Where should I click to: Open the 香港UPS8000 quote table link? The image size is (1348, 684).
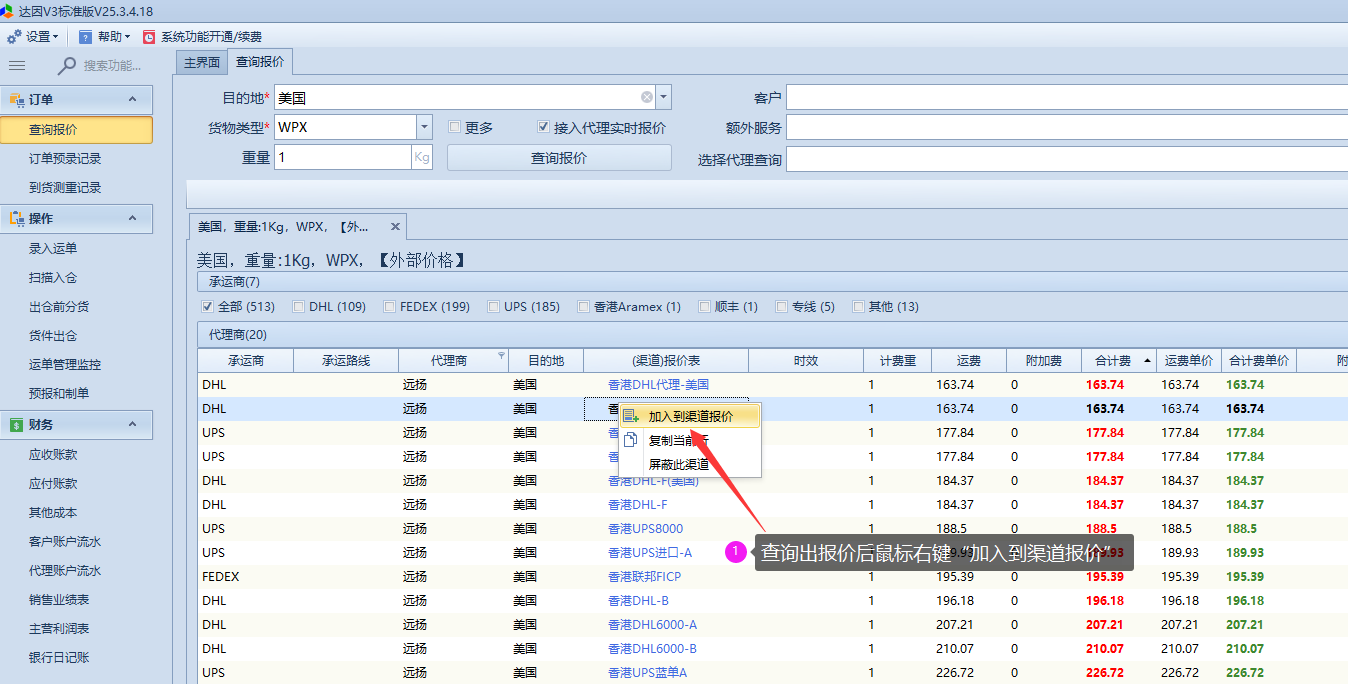[646, 529]
